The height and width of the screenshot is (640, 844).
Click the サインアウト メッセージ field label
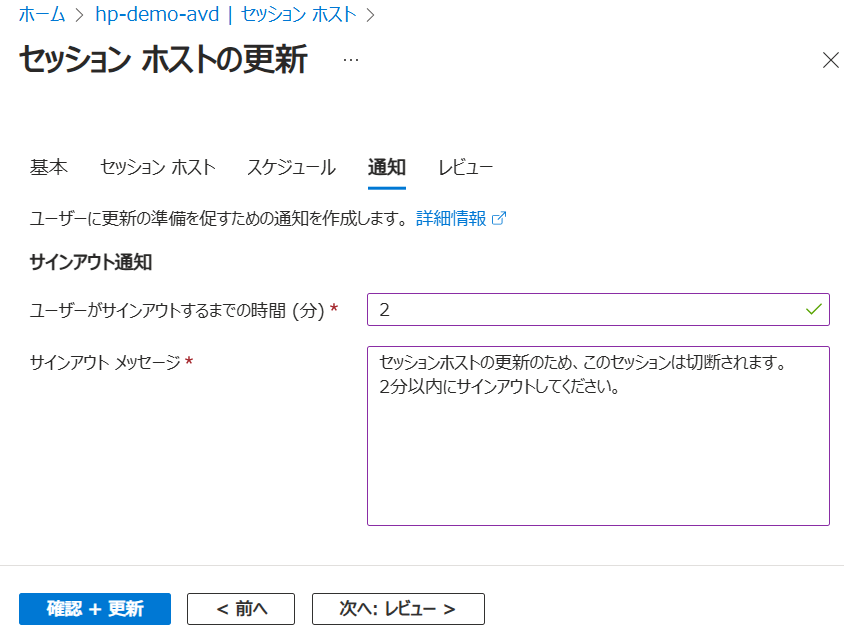point(106,361)
